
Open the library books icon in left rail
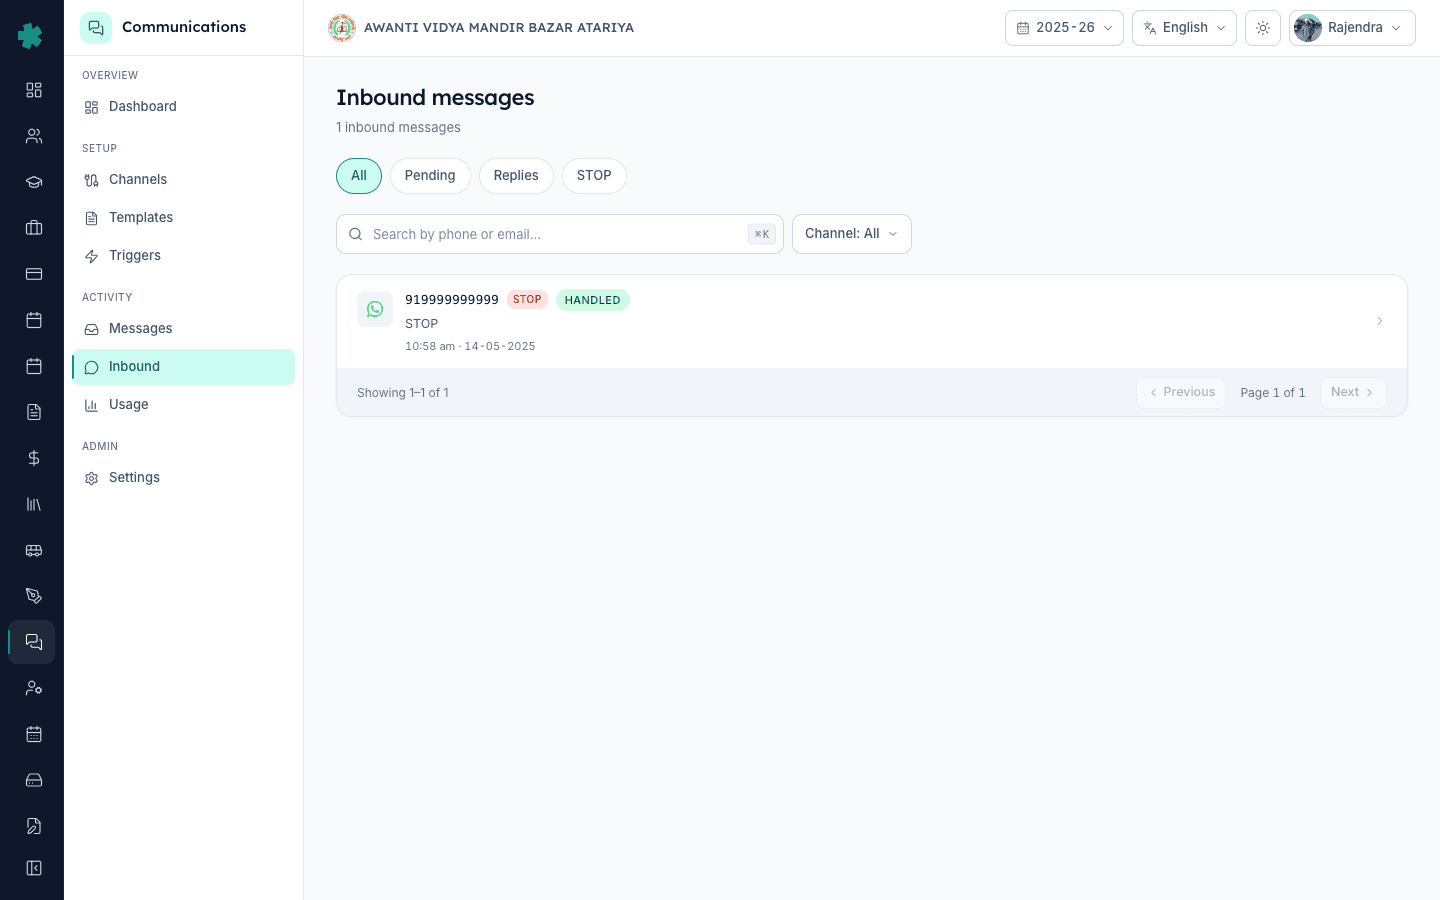34,504
